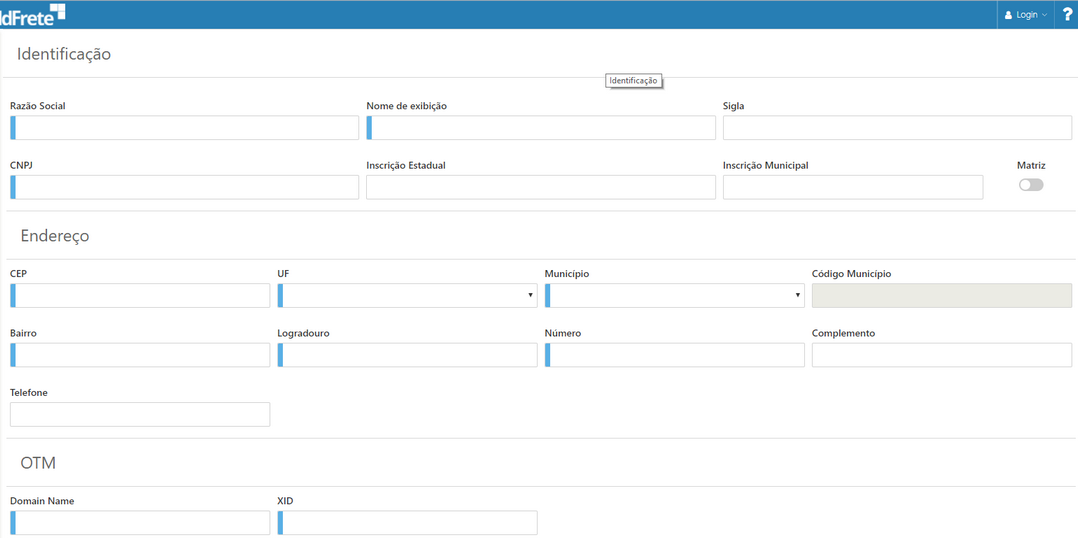Click the Razão Social input field
Viewport: 1078px width, 538px height.
click(185, 127)
